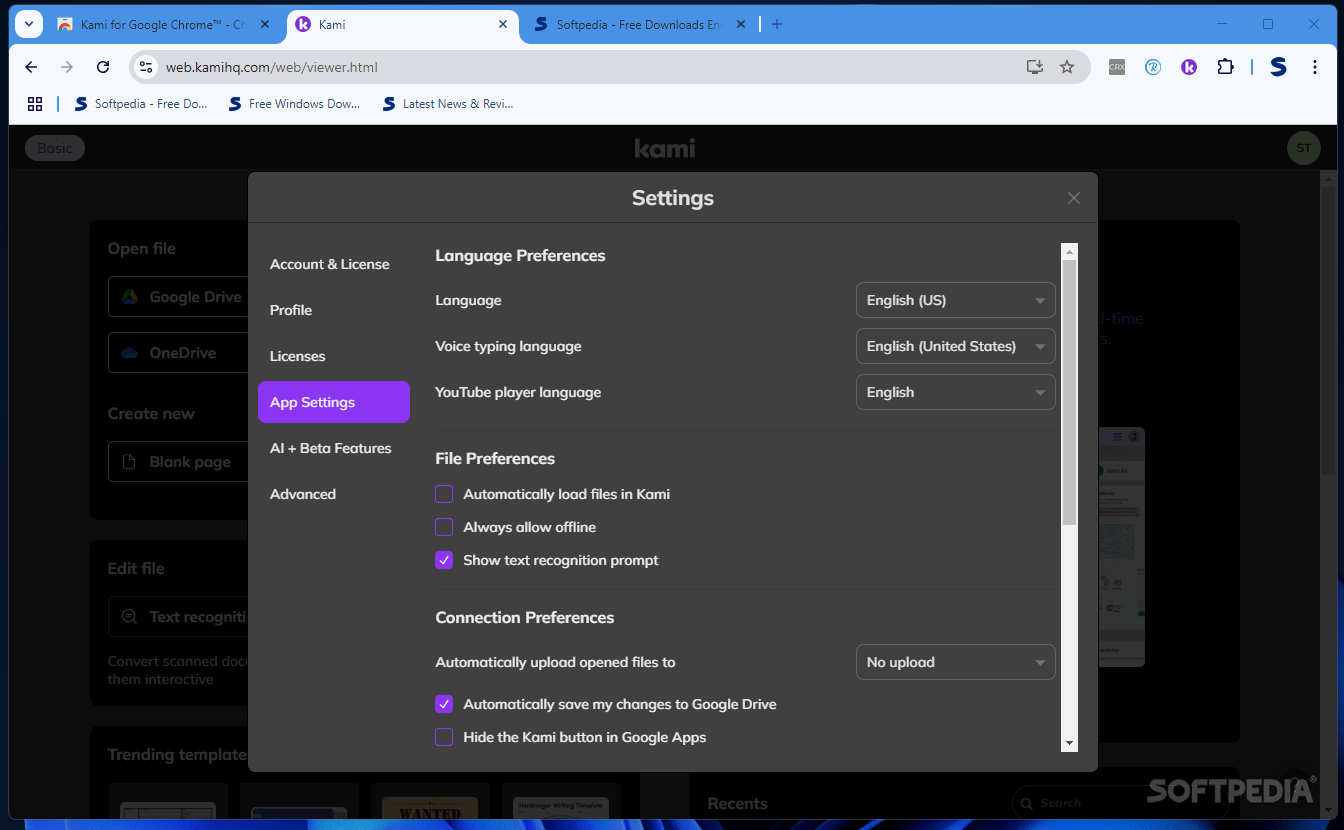Open the bookmarks apps grid icon
Screen dimensions: 1344x830
[x=35, y=104]
